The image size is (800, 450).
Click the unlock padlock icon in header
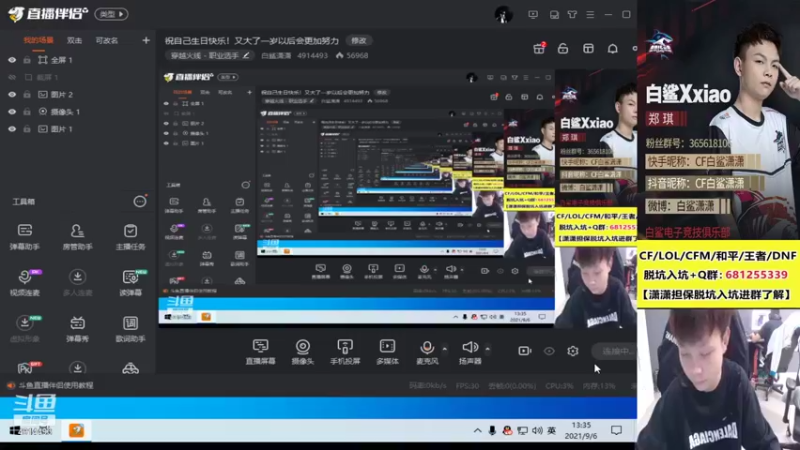click(x=563, y=48)
